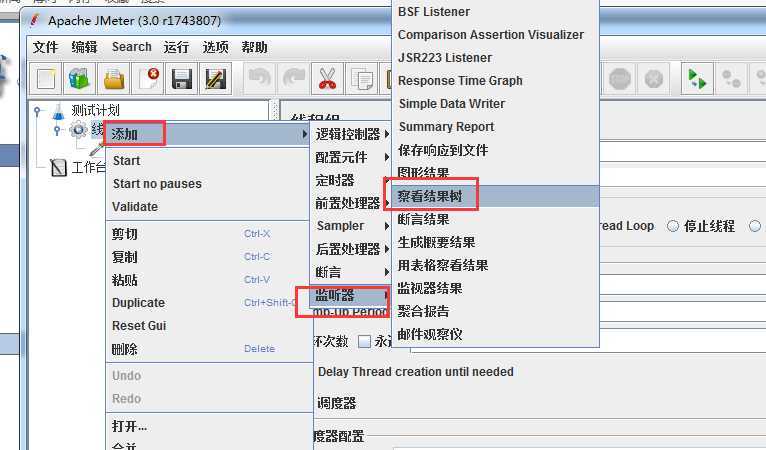Expand the 配置元件 submenu
Viewport: 766px width, 450px height.
[351, 157]
